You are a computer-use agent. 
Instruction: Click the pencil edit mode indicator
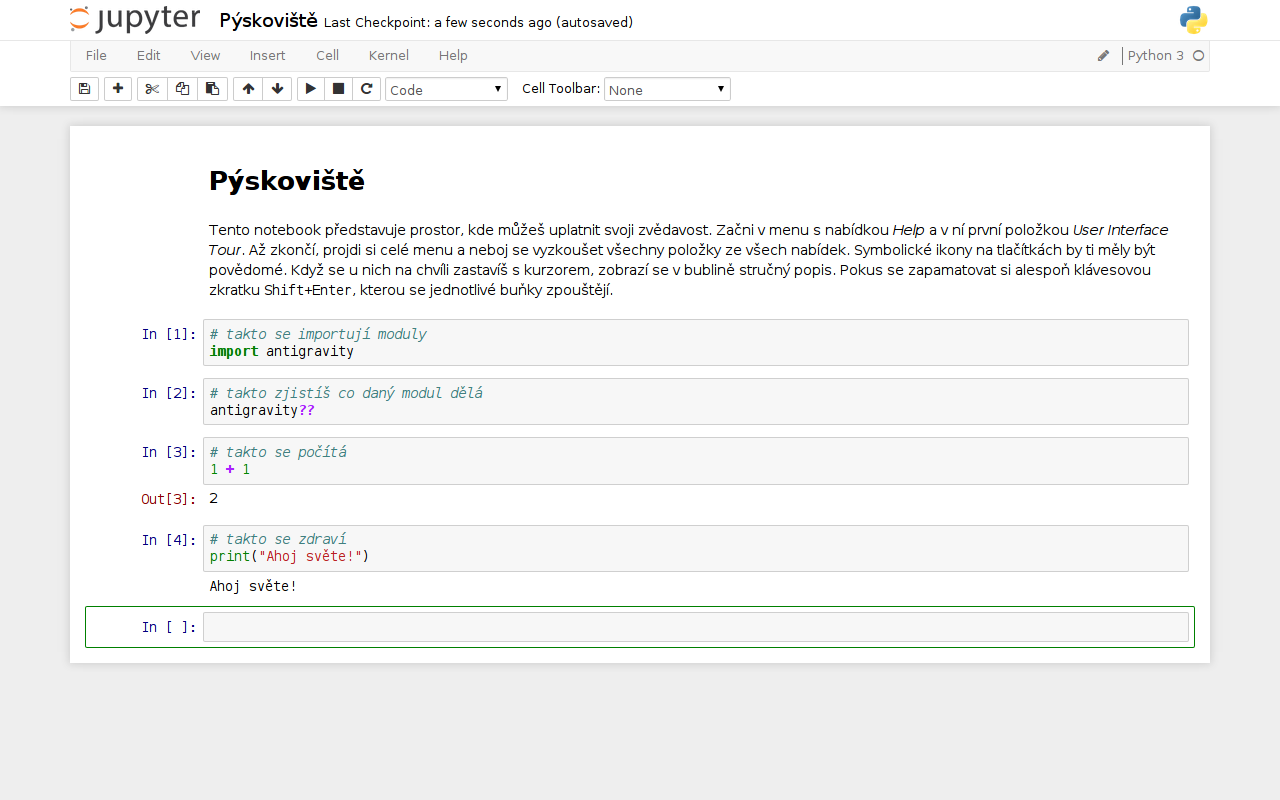1103,56
